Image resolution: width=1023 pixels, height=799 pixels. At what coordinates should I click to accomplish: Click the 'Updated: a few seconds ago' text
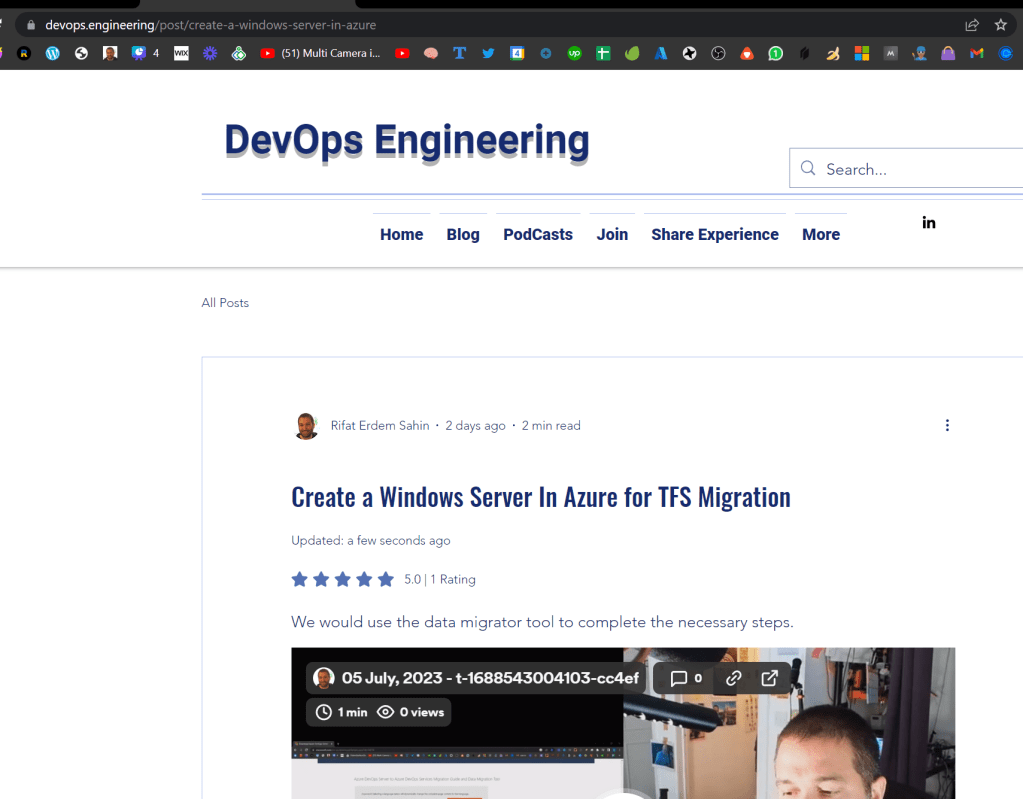point(371,541)
